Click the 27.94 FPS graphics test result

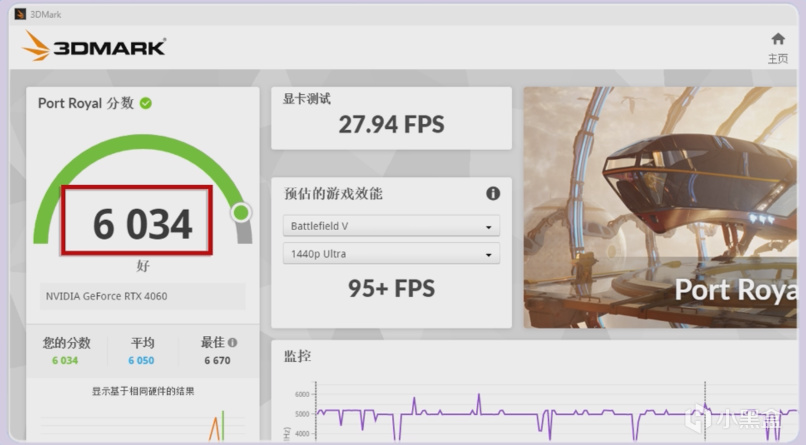point(391,124)
